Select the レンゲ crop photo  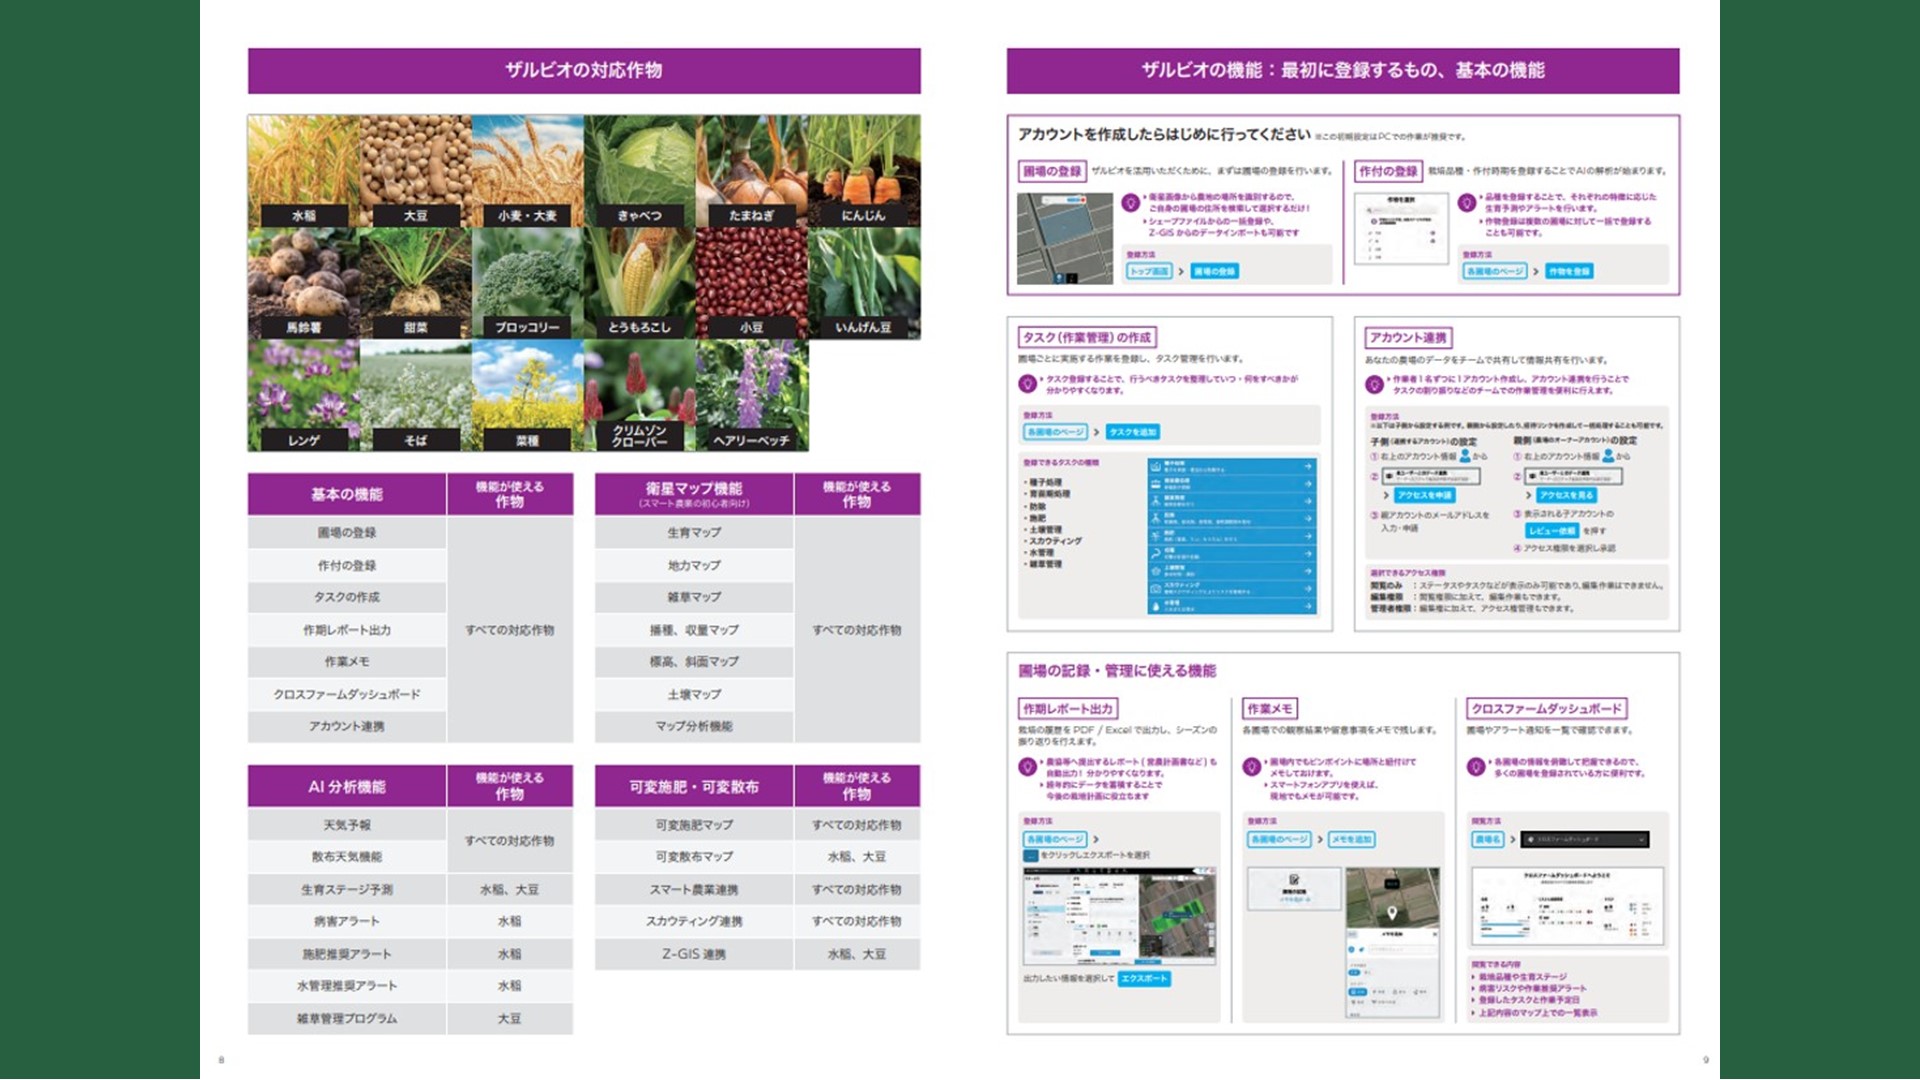[x=304, y=395]
